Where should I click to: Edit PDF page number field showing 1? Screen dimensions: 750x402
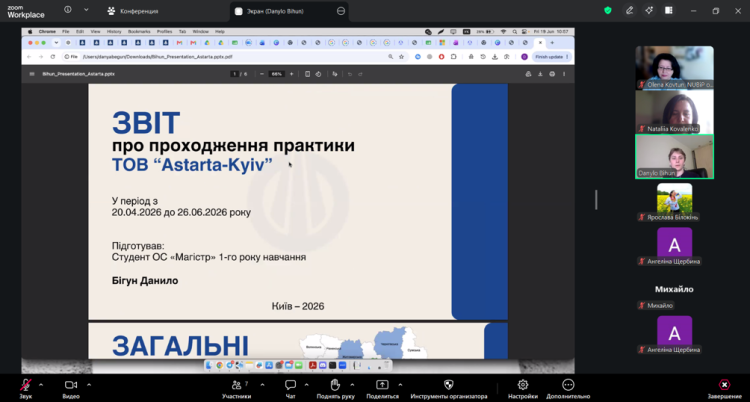(x=234, y=74)
